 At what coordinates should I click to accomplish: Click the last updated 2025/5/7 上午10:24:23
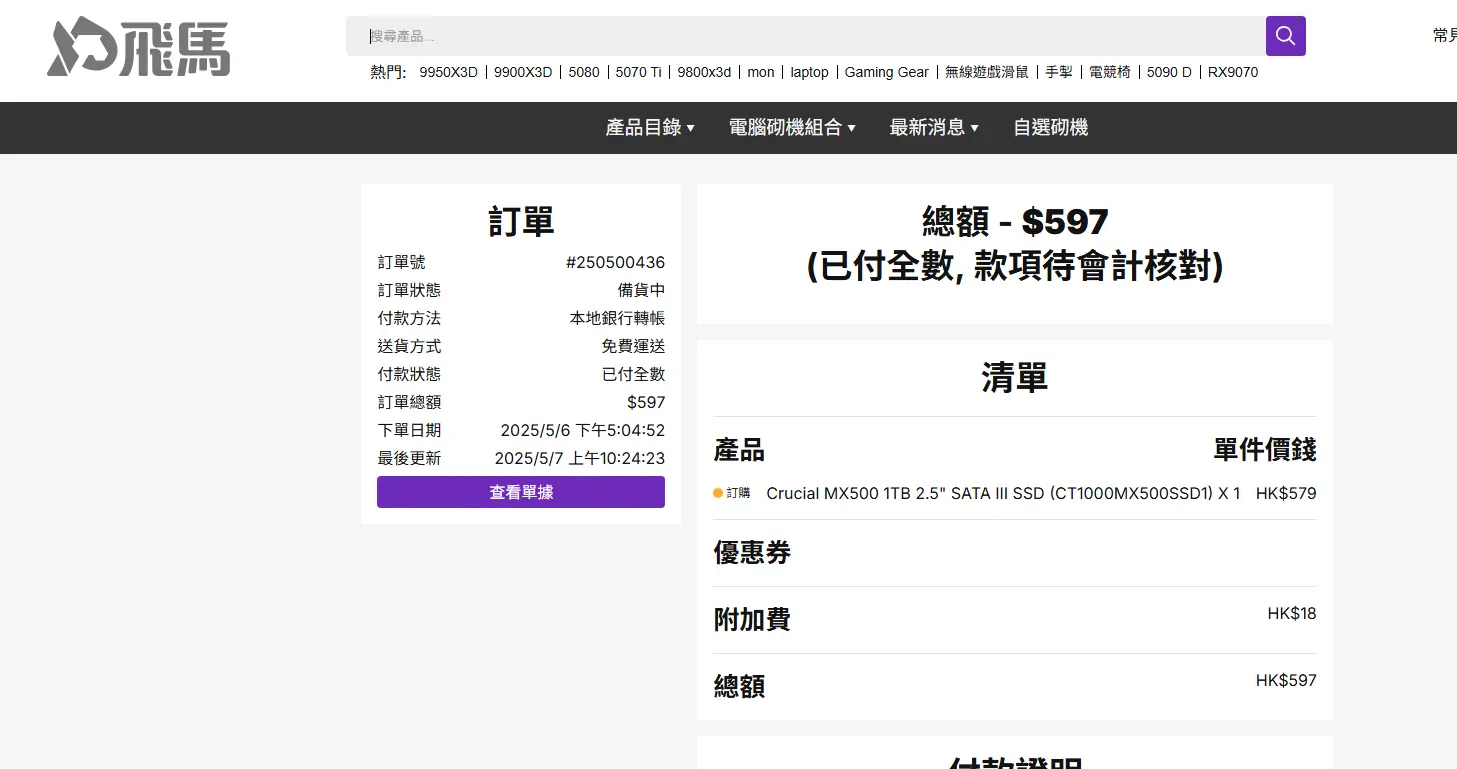(x=580, y=458)
